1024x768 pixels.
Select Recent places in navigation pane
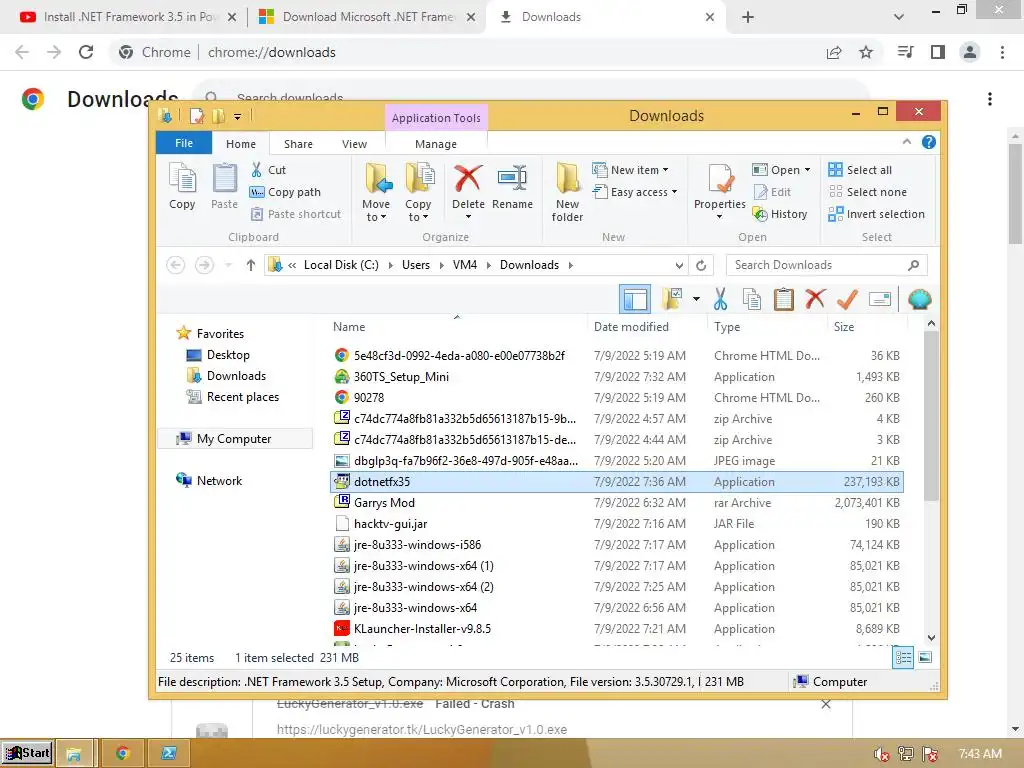[x=242, y=396]
